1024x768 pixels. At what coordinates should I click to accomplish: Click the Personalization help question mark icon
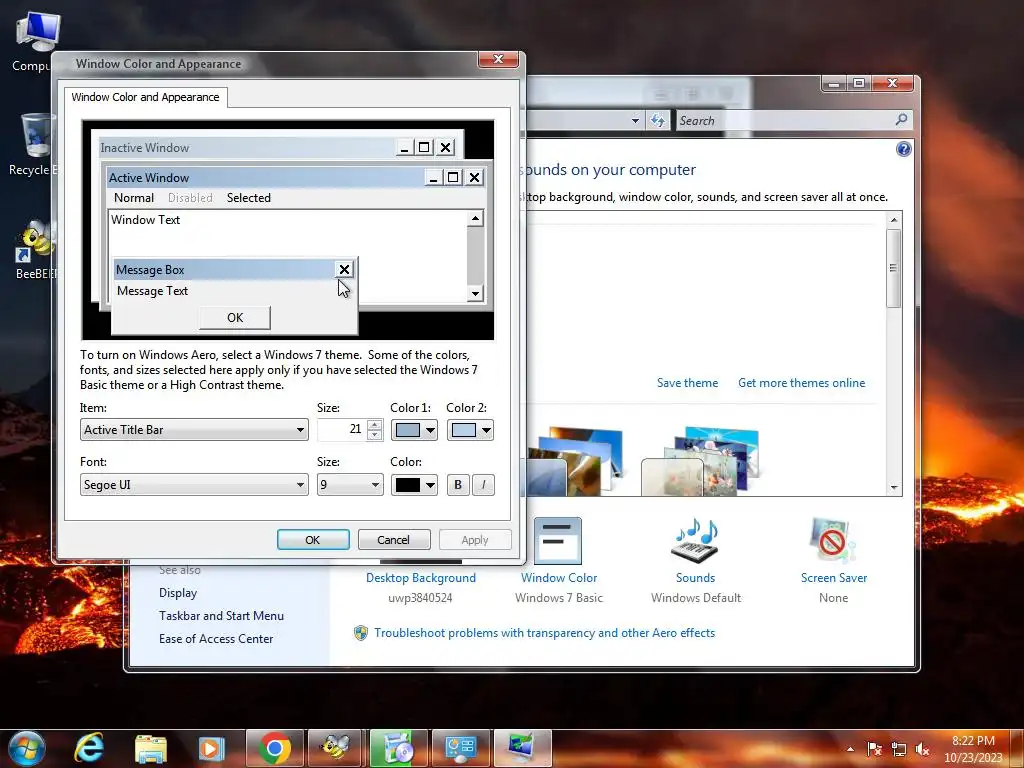click(x=903, y=150)
